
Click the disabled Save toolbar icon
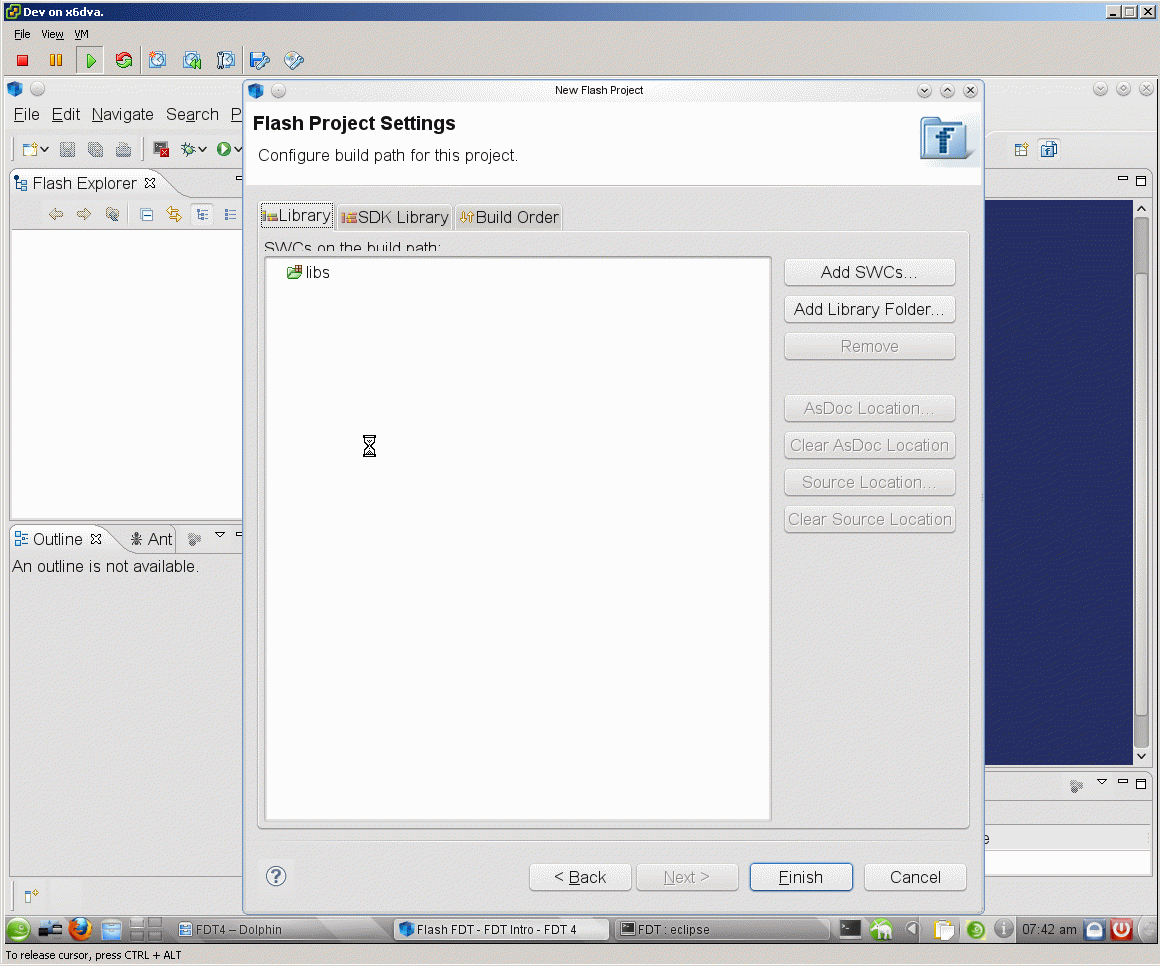pos(67,149)
